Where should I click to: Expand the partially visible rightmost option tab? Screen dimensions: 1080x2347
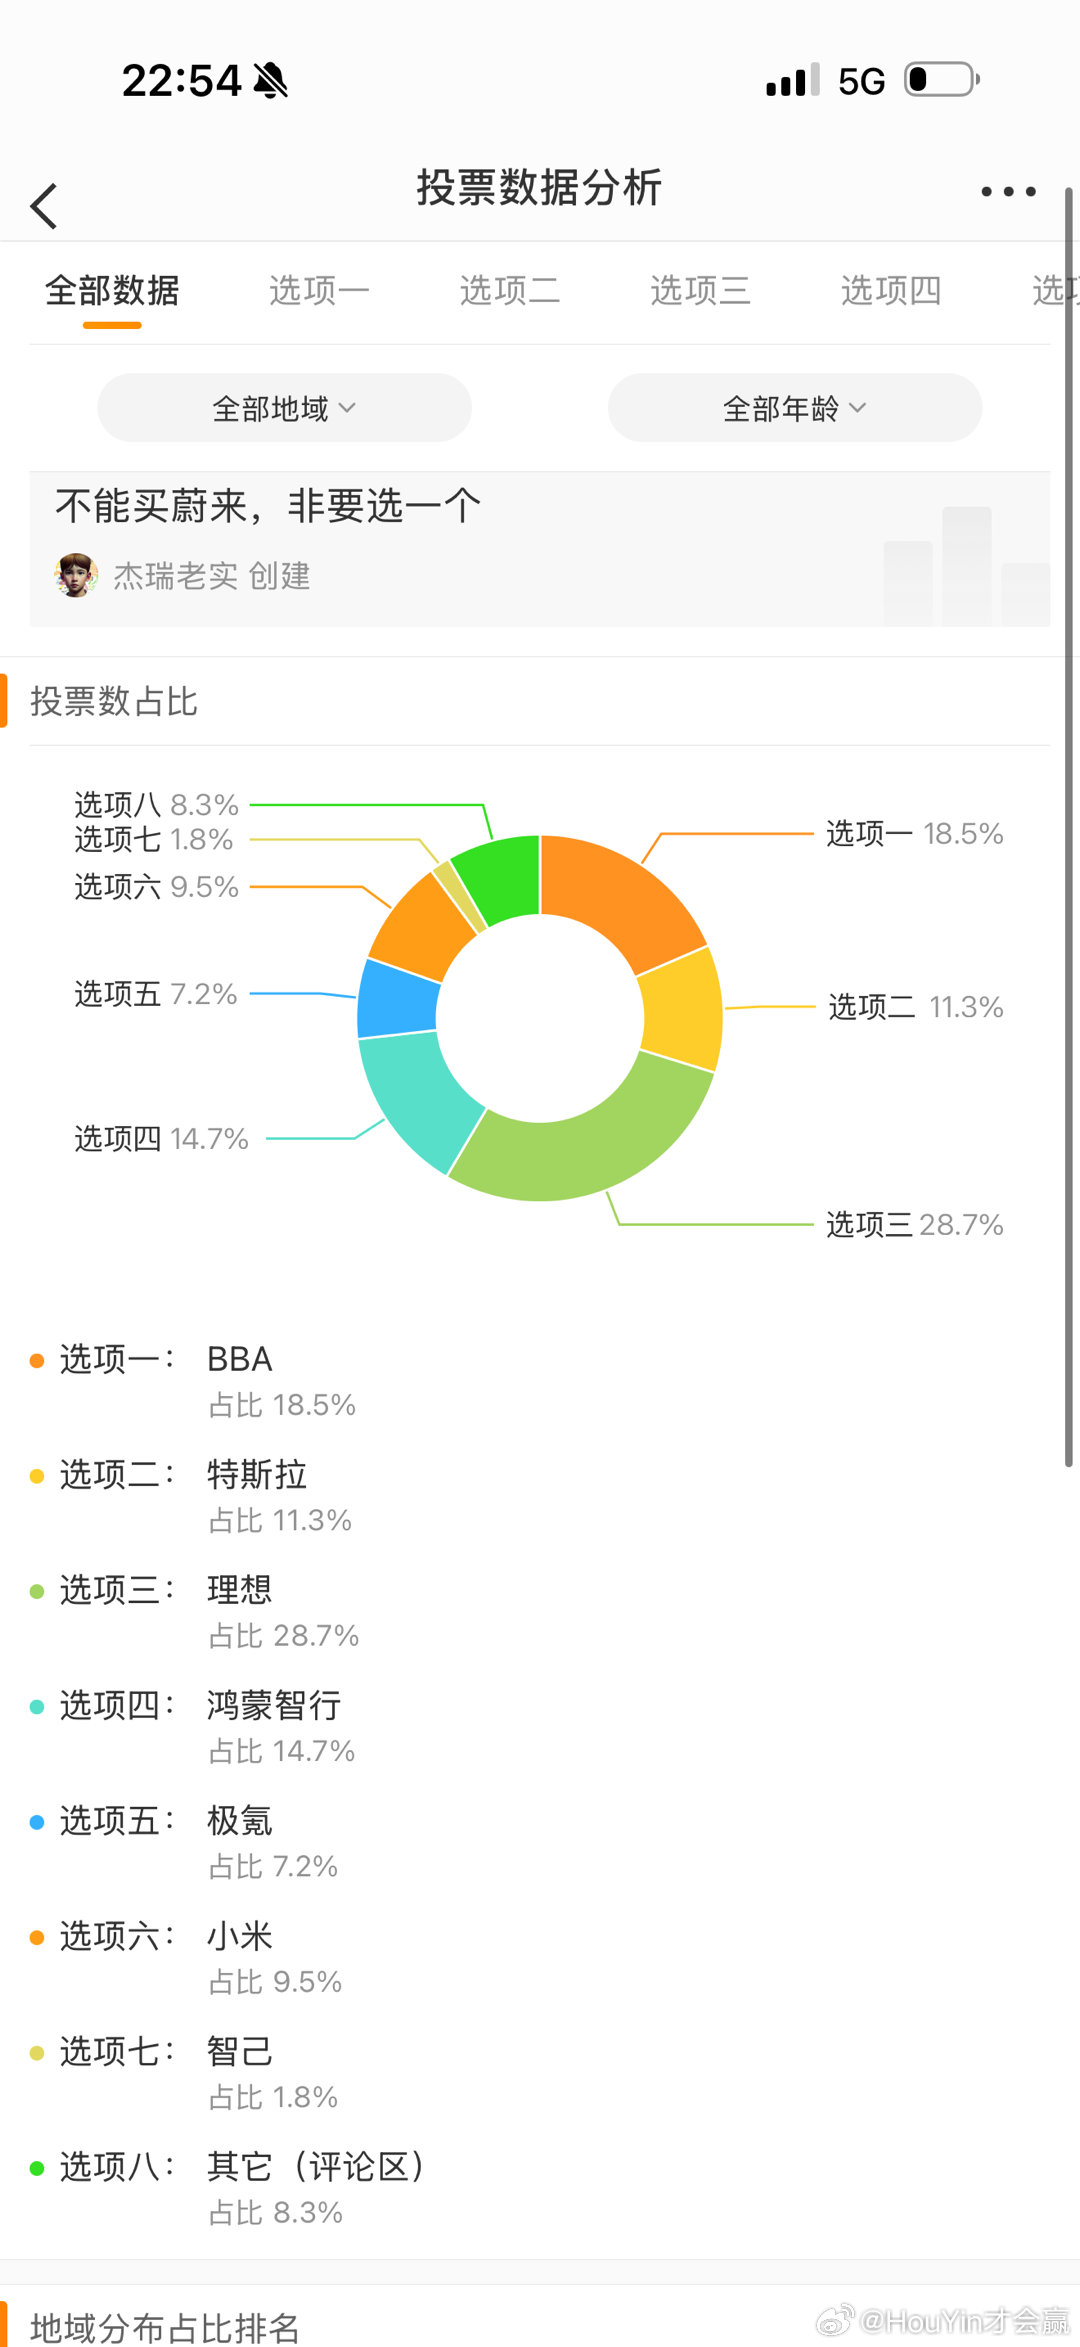[1055, 291]
